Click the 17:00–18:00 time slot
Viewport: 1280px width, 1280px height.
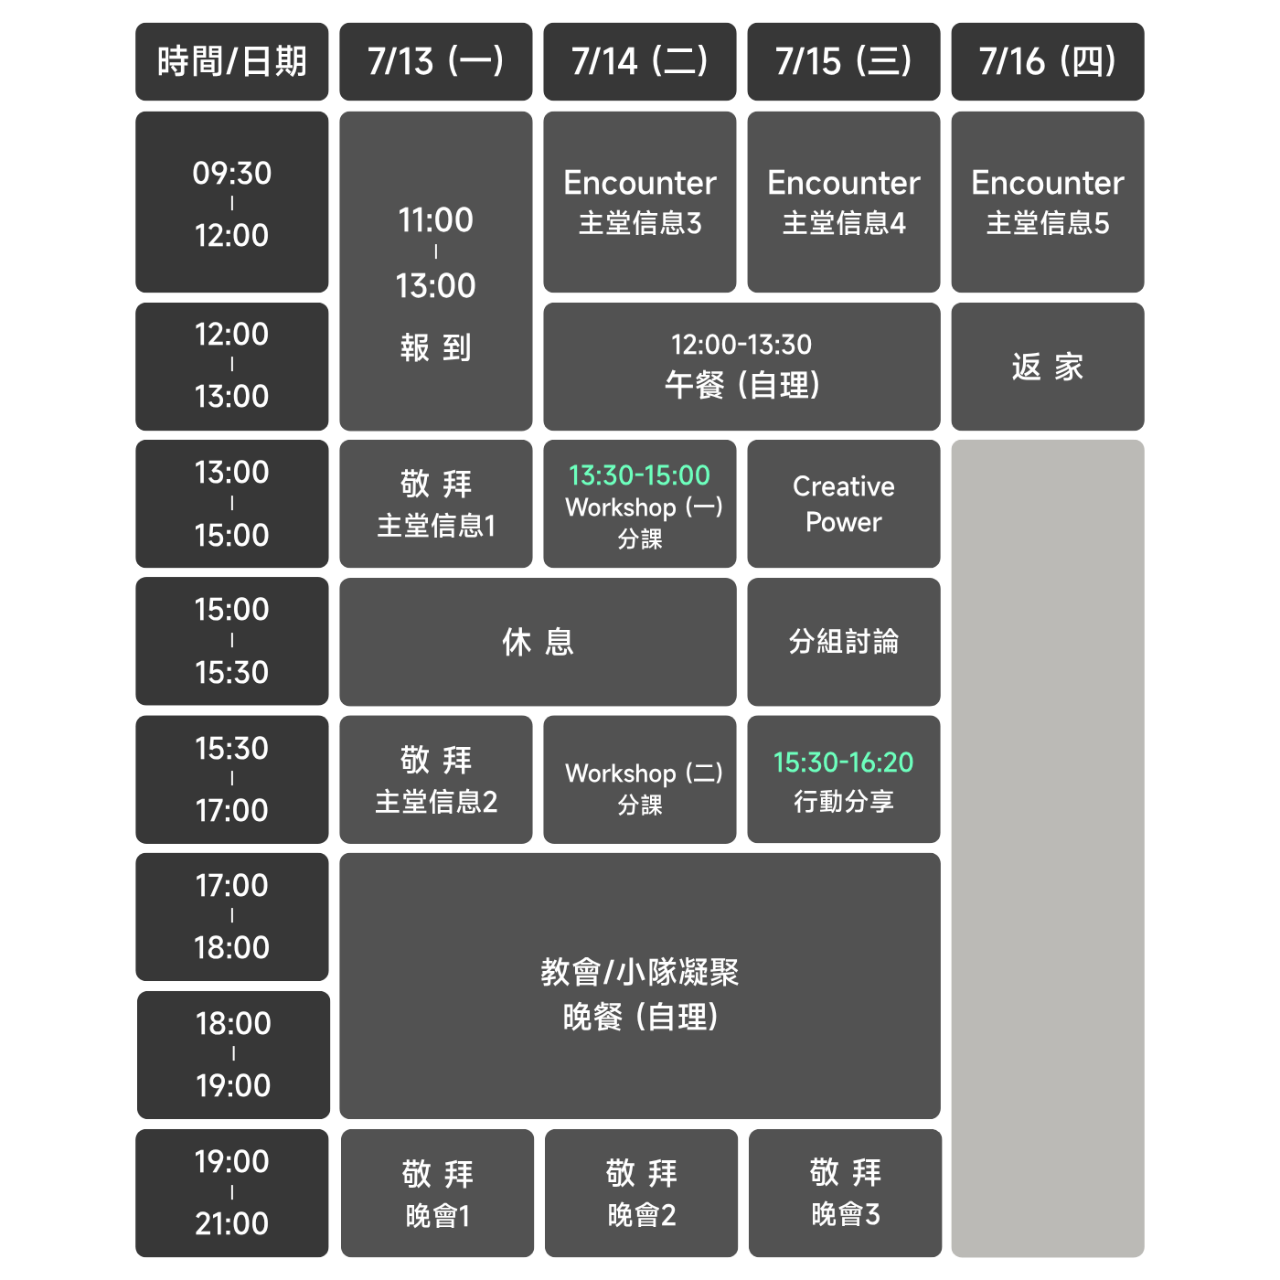(x=232, y=917)
